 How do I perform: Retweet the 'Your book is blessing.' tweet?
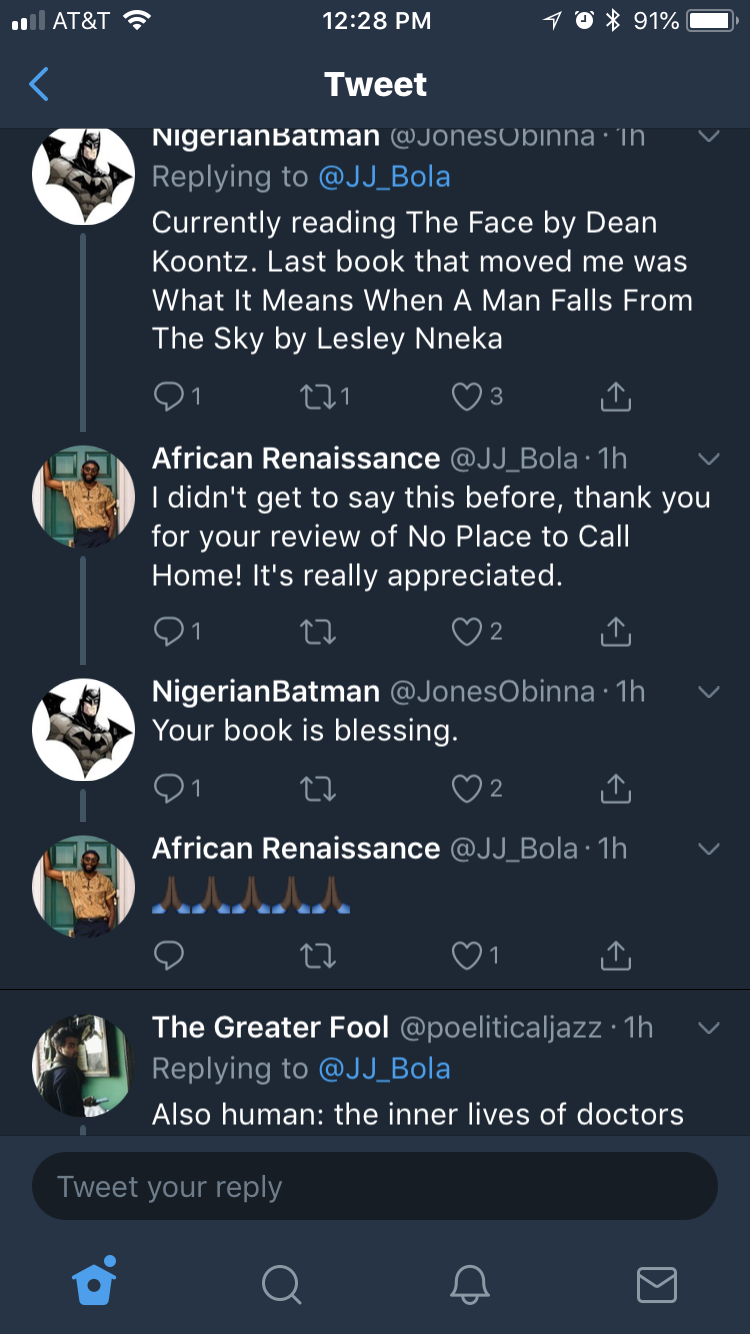pyautogui.click(x=318, y=789)
